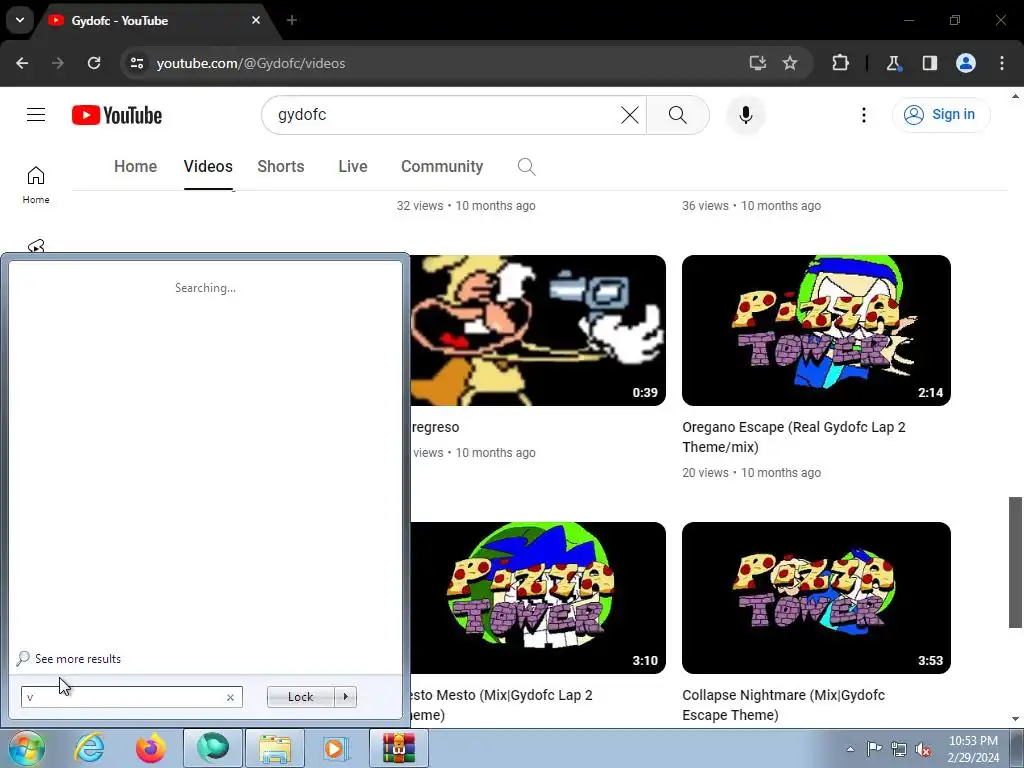The width and height of the screenshot is (1024, 768).
Task: Clear Start menu search box X
Action: 231,697
